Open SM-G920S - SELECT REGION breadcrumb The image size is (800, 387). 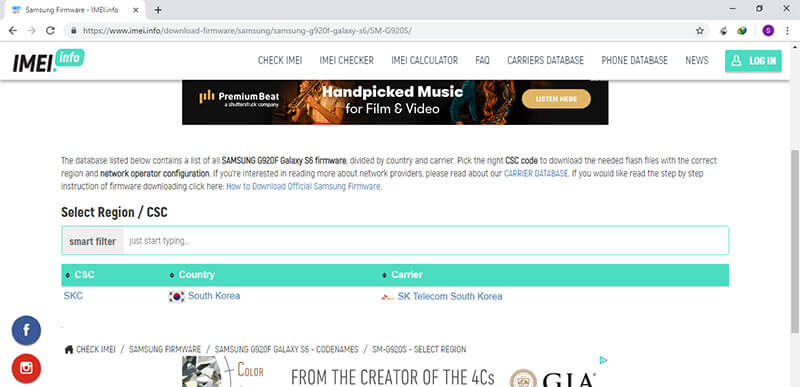coord(419,349)
